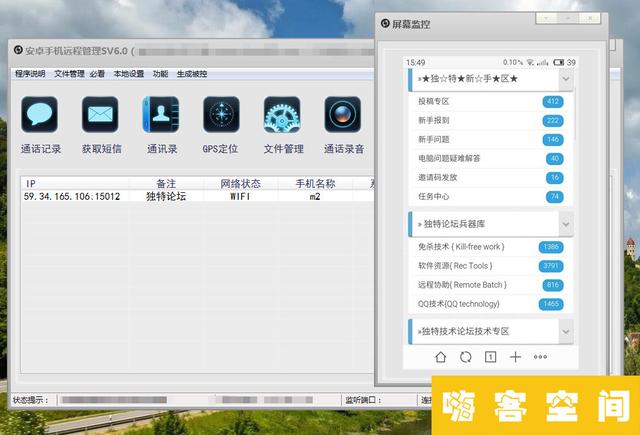Screen dimensions: 640x435
Task: Open the 通话录音 recording icon
Action: point(342,114)
